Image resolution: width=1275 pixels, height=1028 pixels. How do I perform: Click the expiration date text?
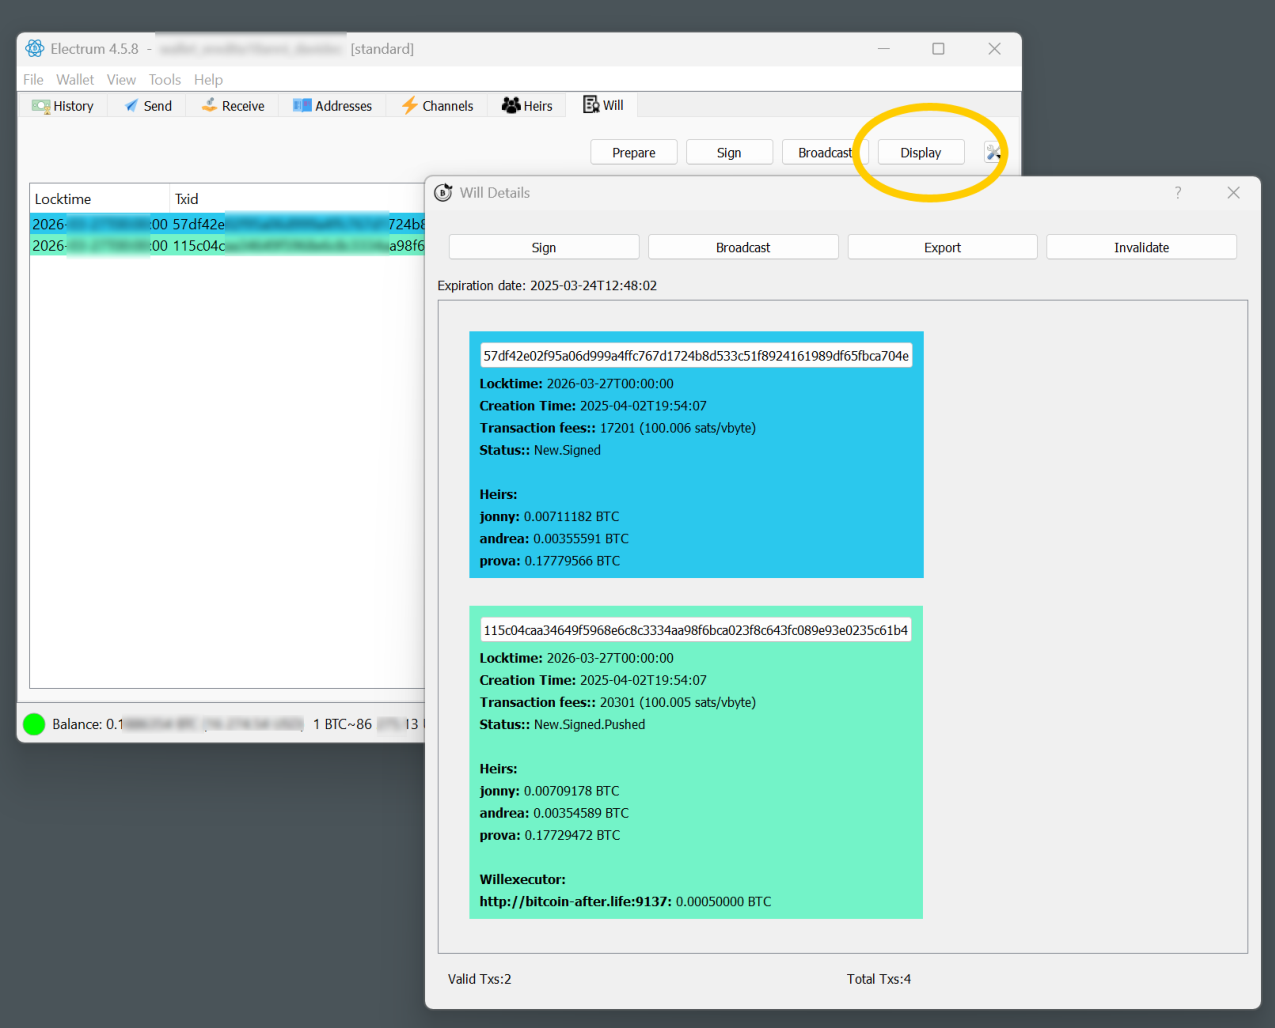(547, 285)
